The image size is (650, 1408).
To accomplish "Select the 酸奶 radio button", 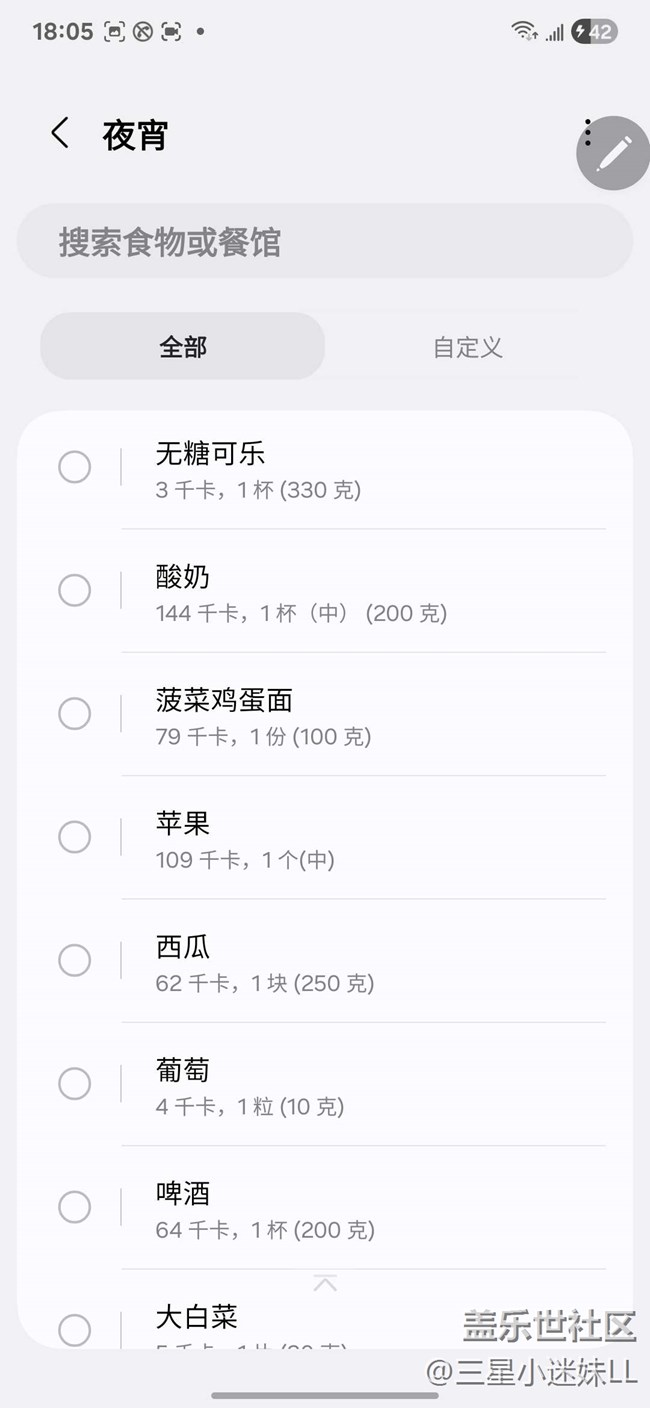I will pyautogui.click(x=75, y=591).
